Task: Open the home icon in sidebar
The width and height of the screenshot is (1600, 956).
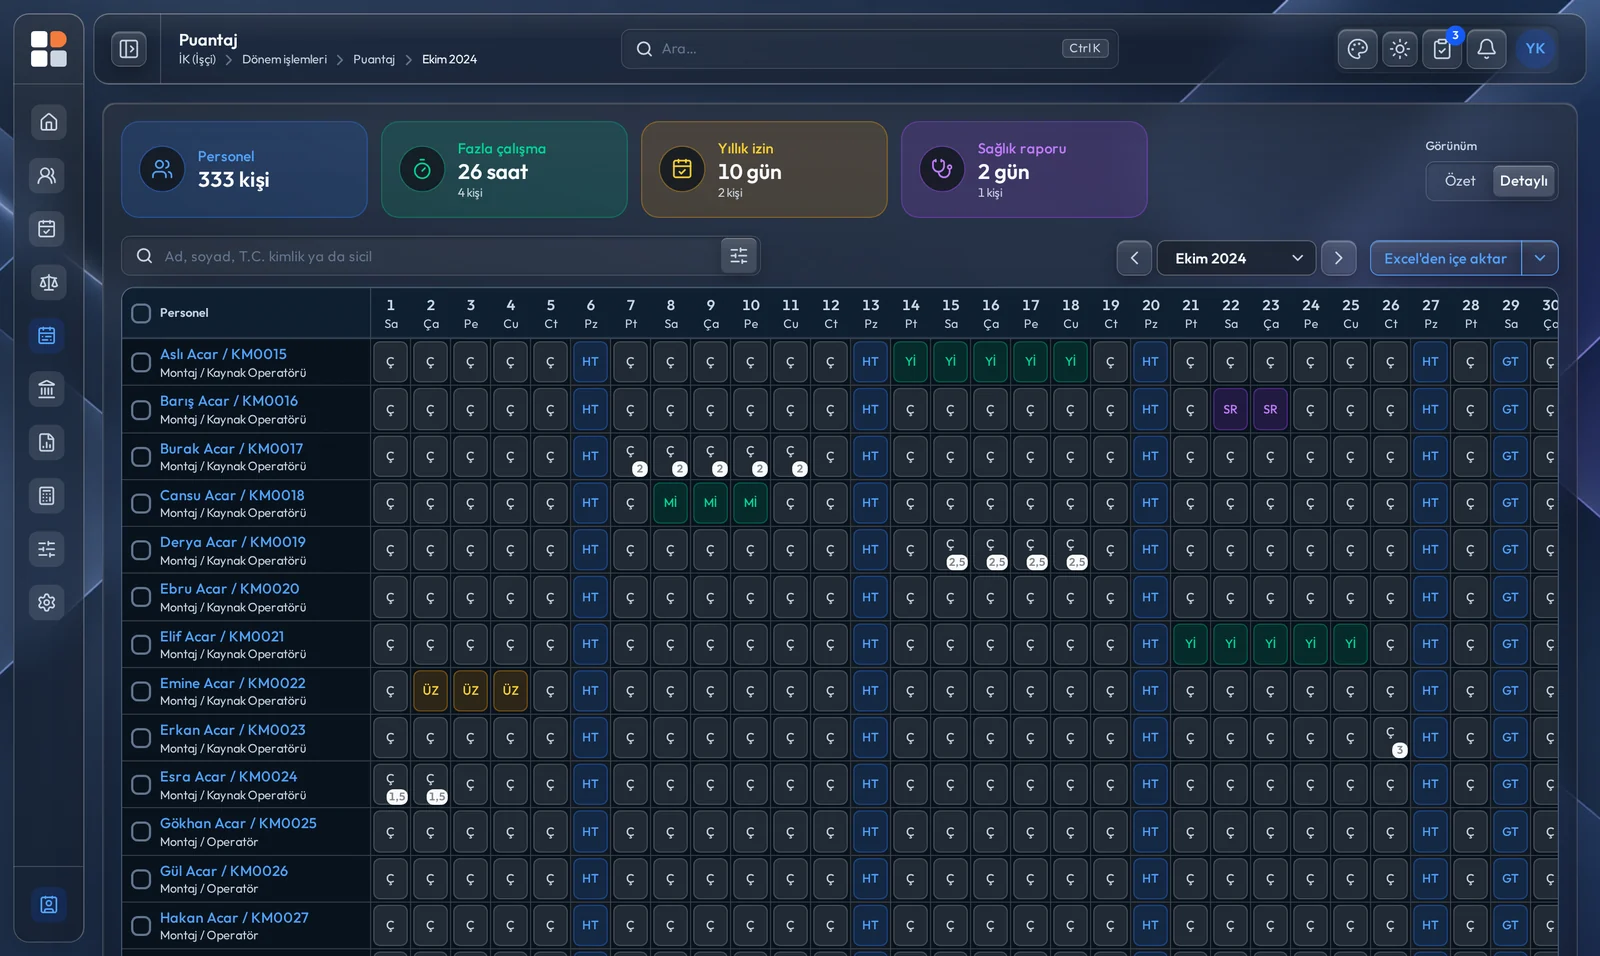Action: pos(47,122)
